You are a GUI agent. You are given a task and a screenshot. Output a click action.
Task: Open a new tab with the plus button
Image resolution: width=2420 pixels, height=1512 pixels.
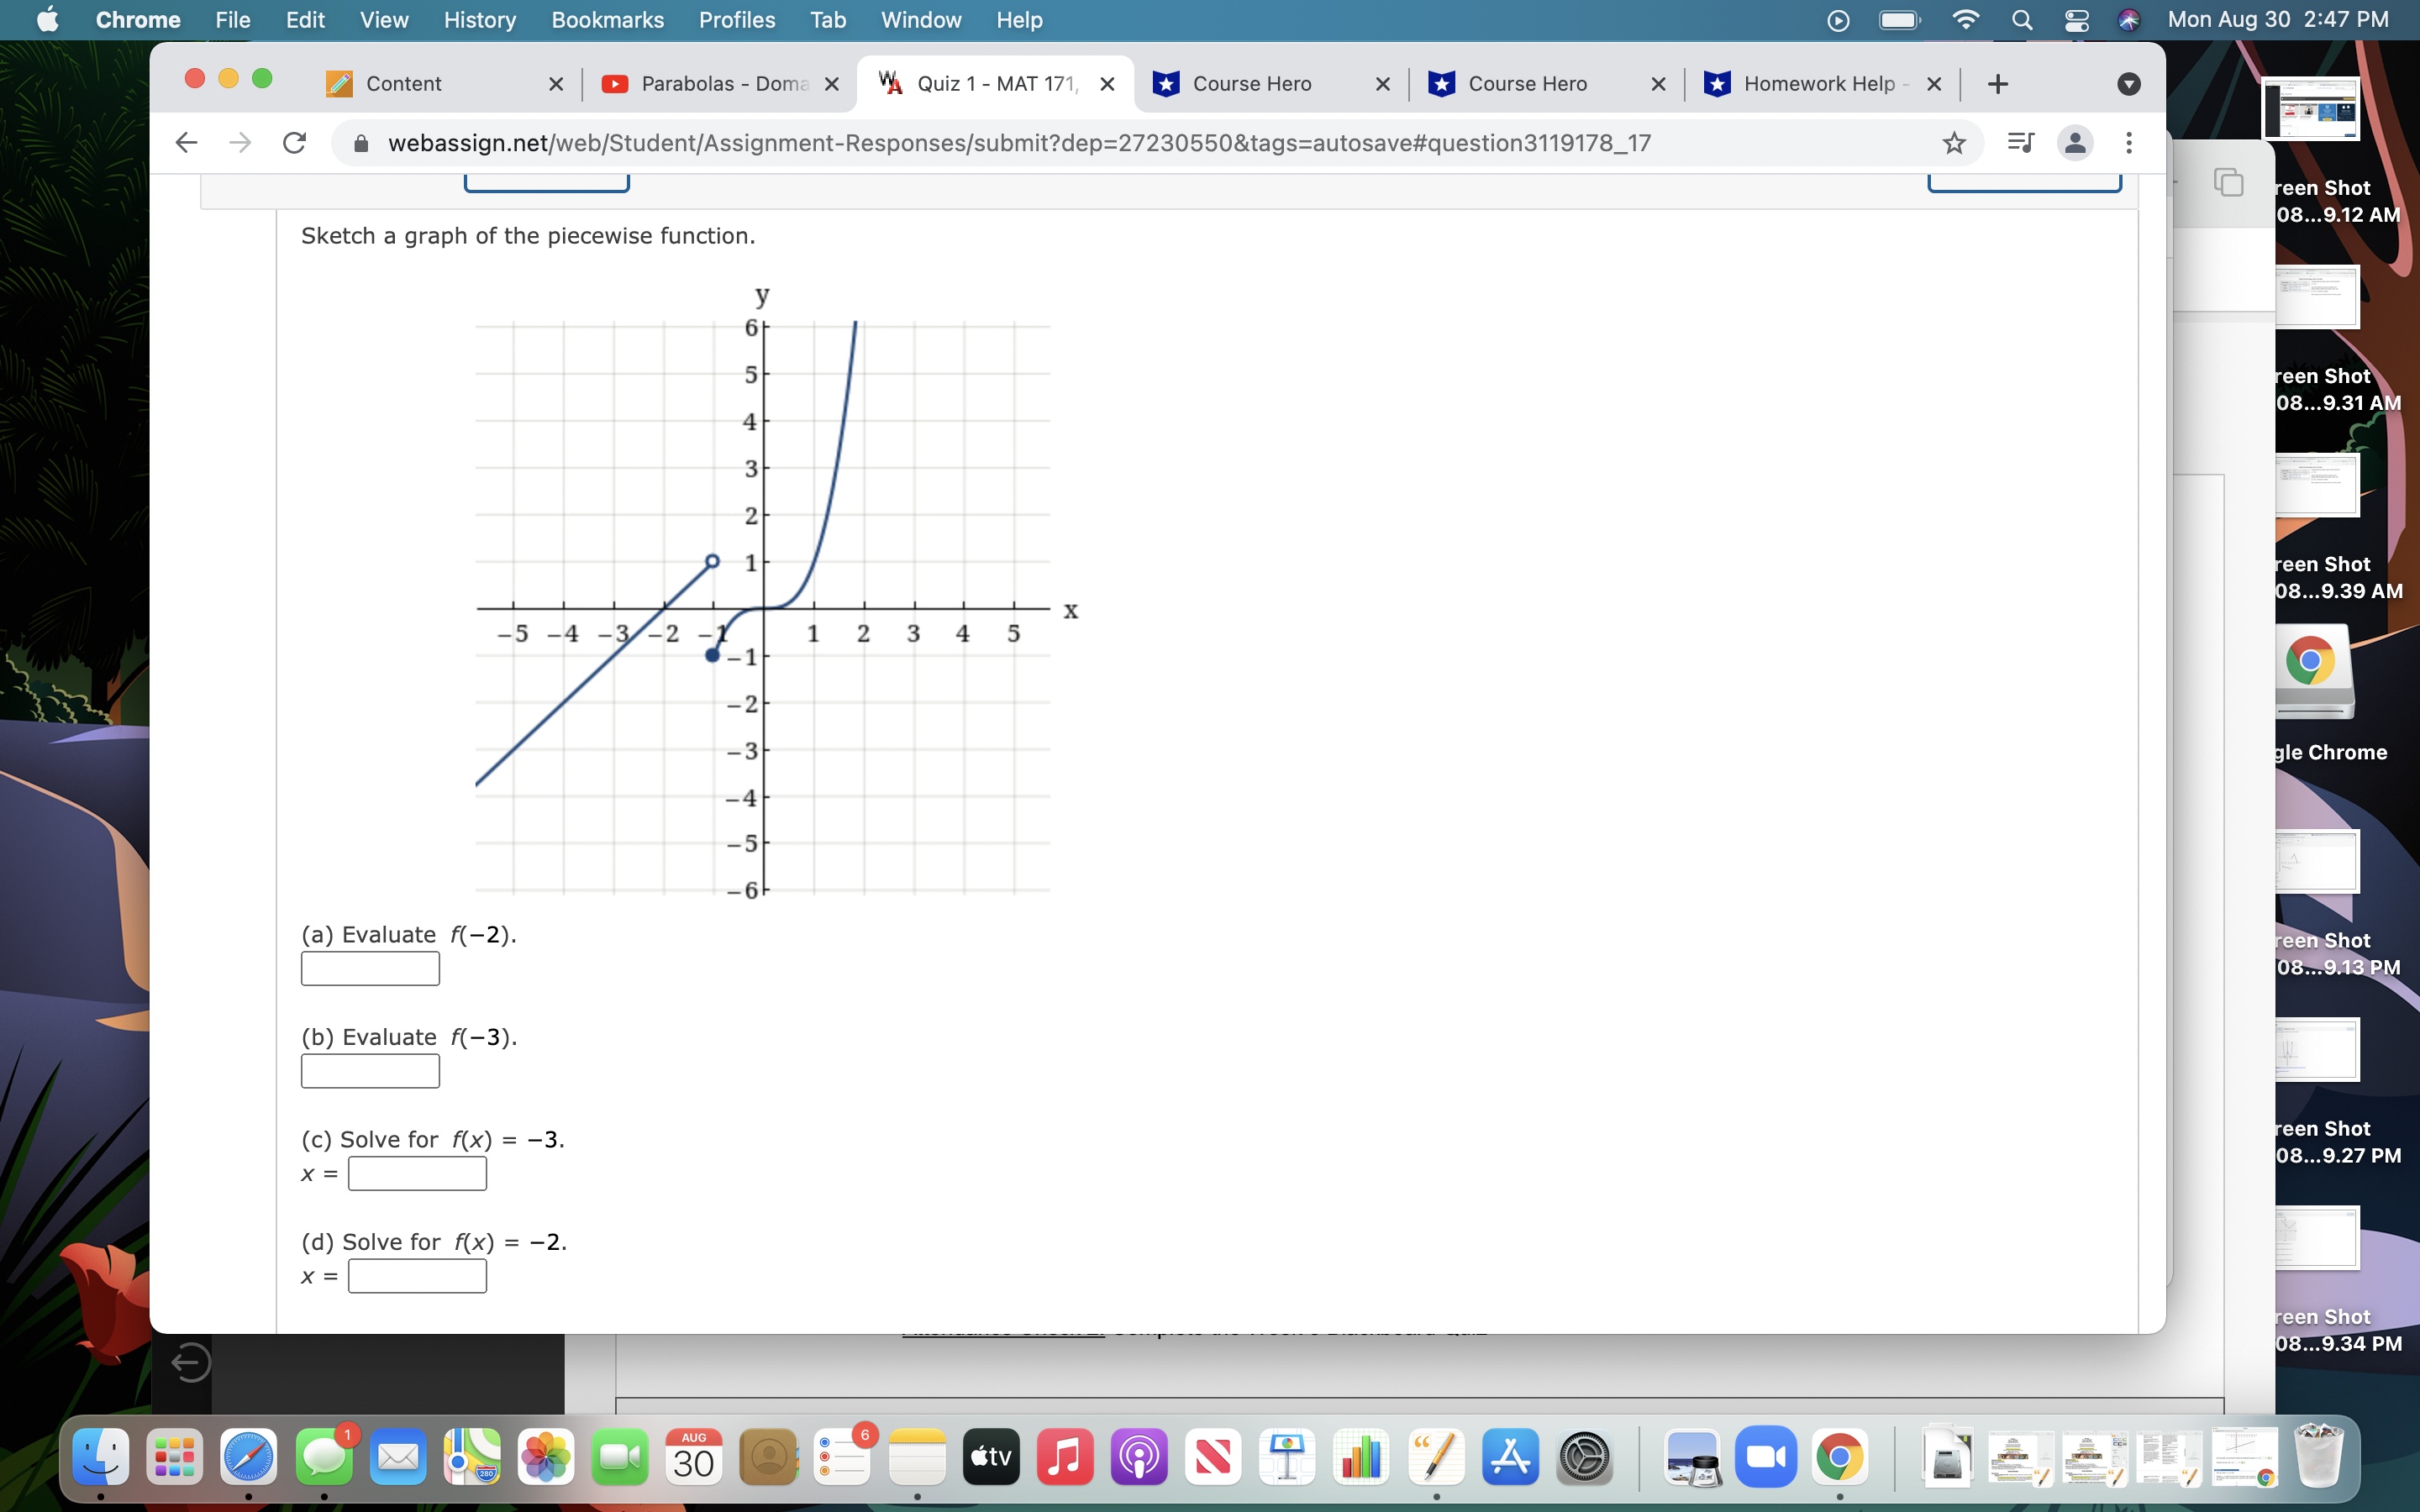coord(1998,83)
